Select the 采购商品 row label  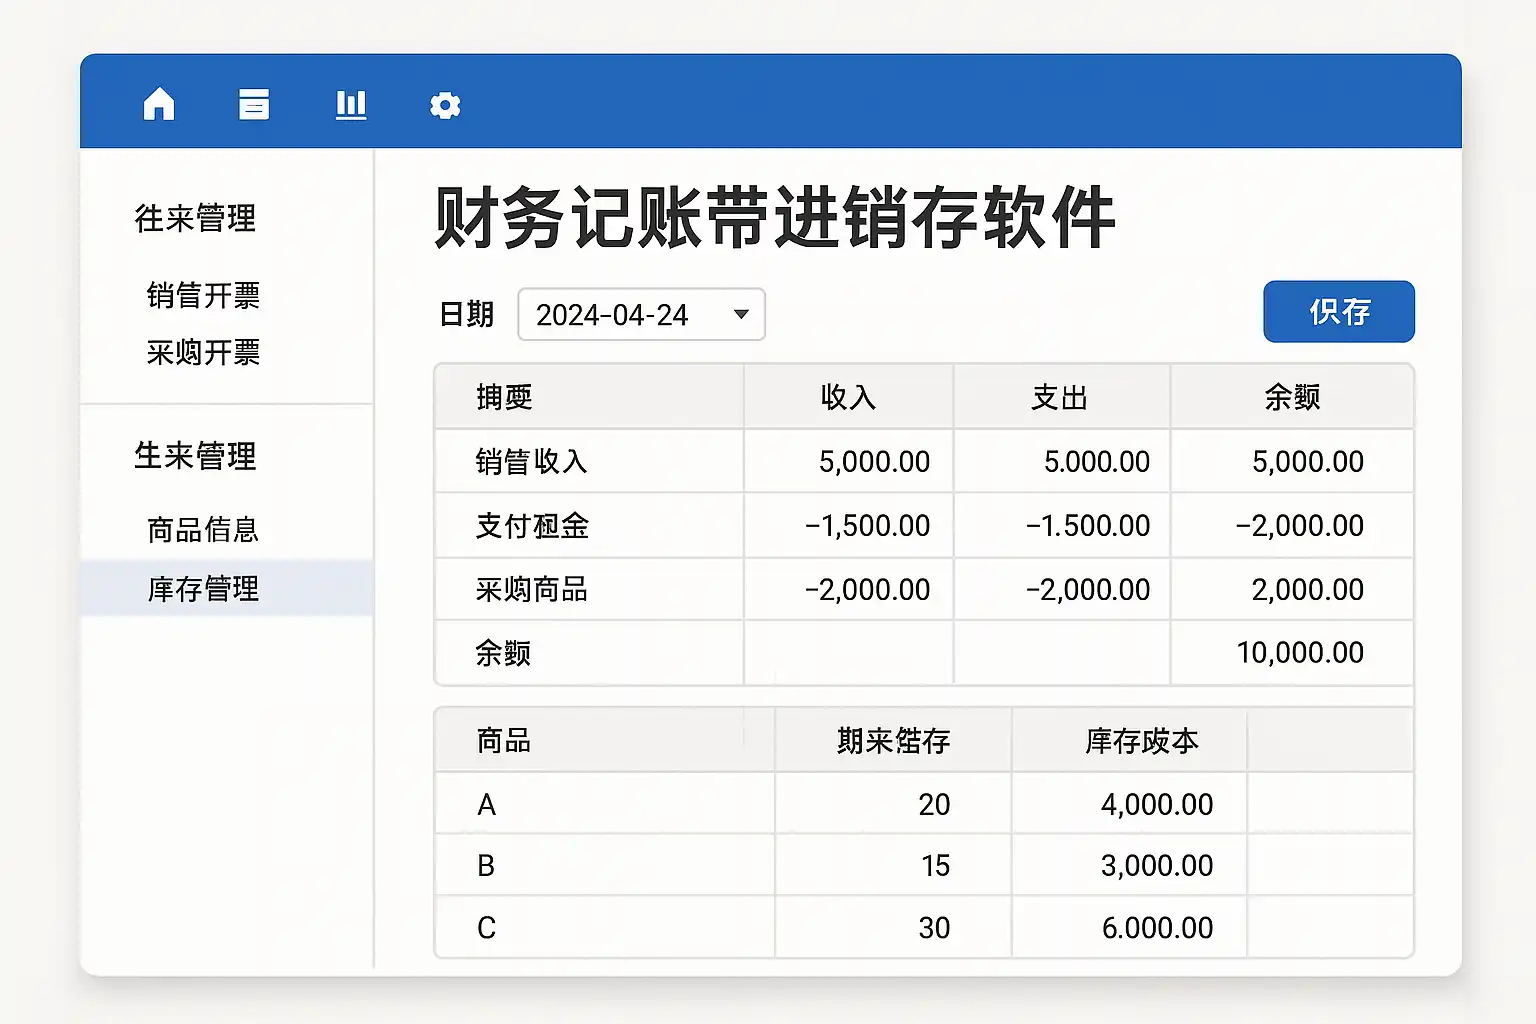[531, 589]
